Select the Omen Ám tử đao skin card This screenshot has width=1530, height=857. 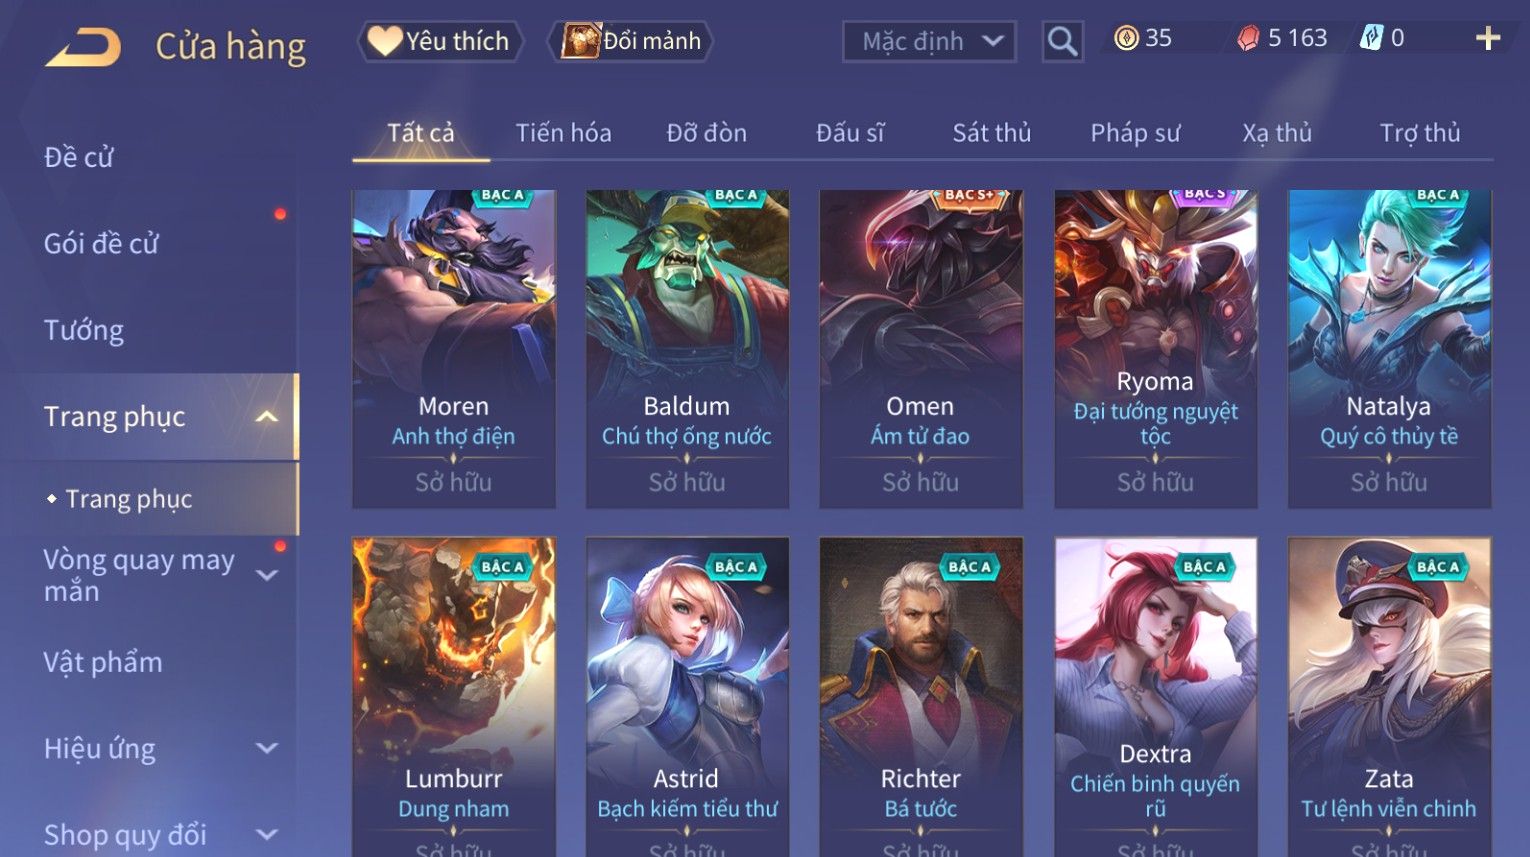click(920, 349)
